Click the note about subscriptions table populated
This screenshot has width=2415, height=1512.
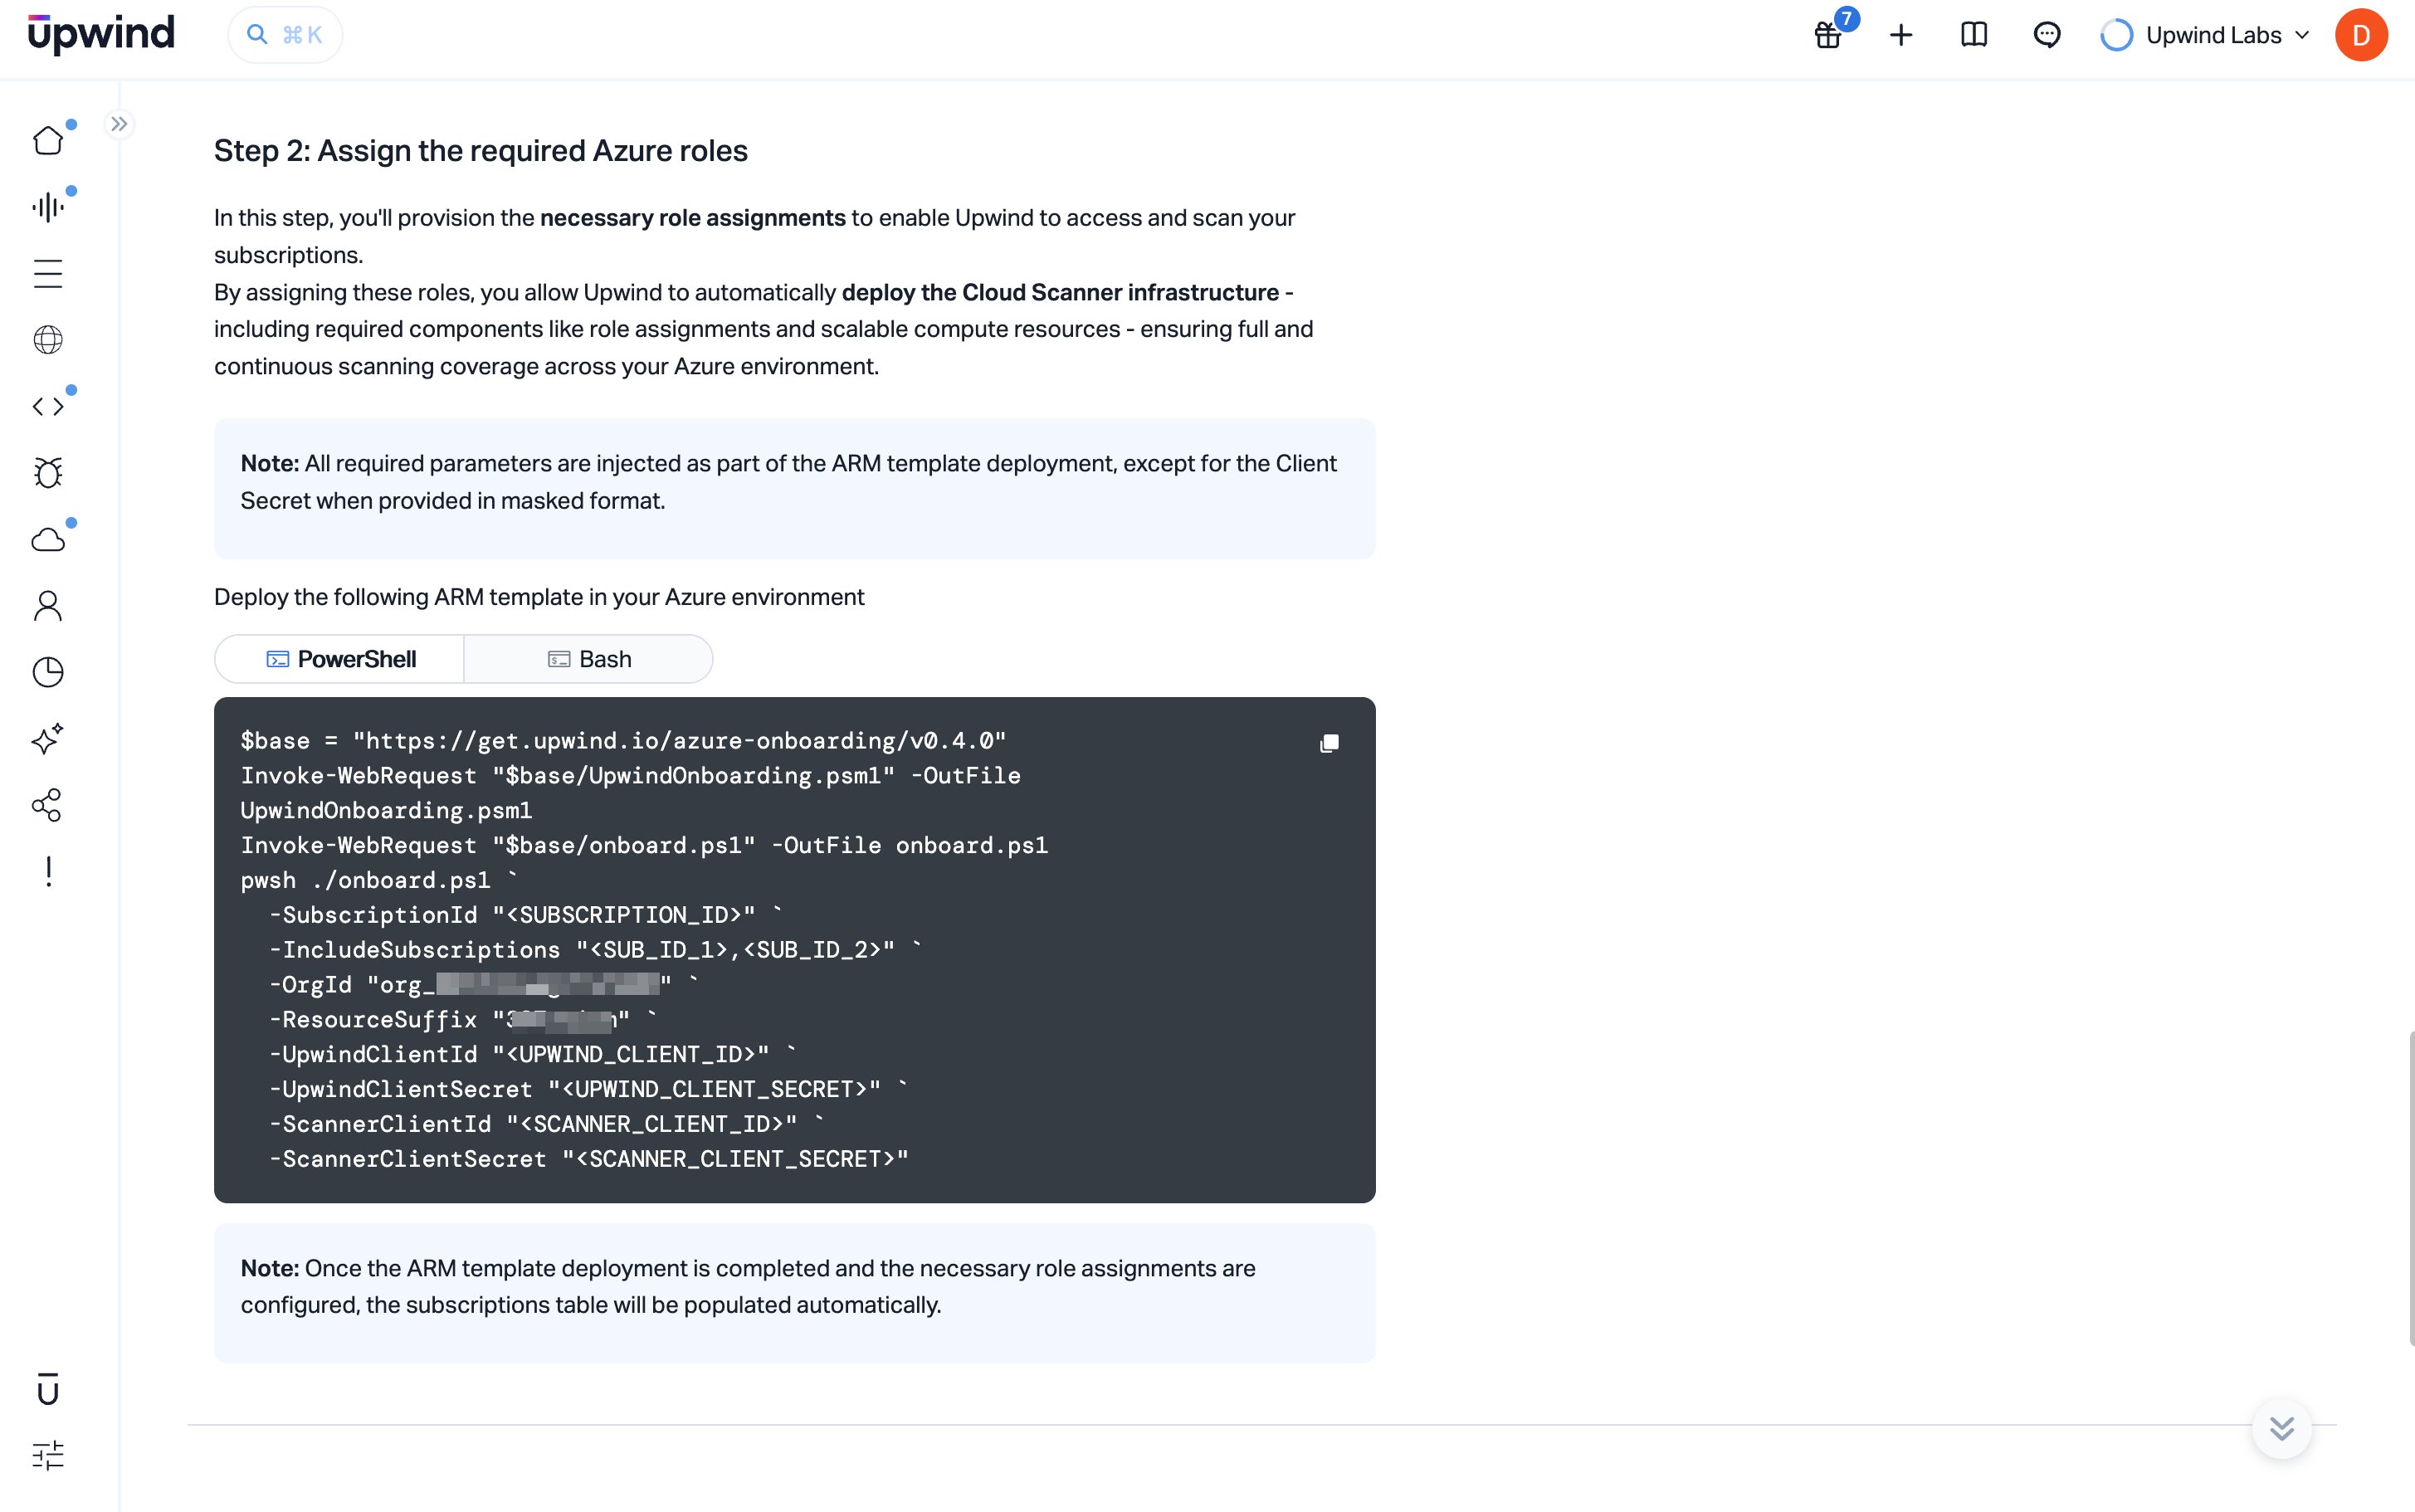click(x=795, y=1293)
